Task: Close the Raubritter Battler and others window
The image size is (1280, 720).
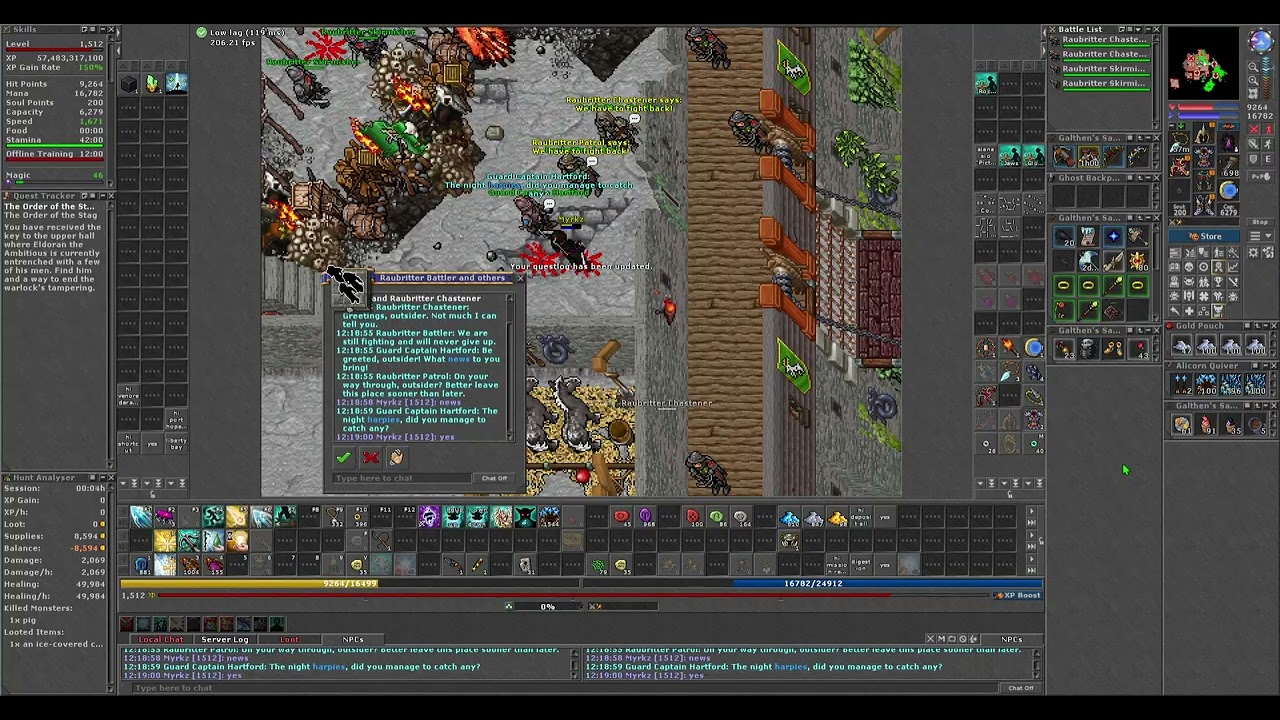Action: [521, 278]
